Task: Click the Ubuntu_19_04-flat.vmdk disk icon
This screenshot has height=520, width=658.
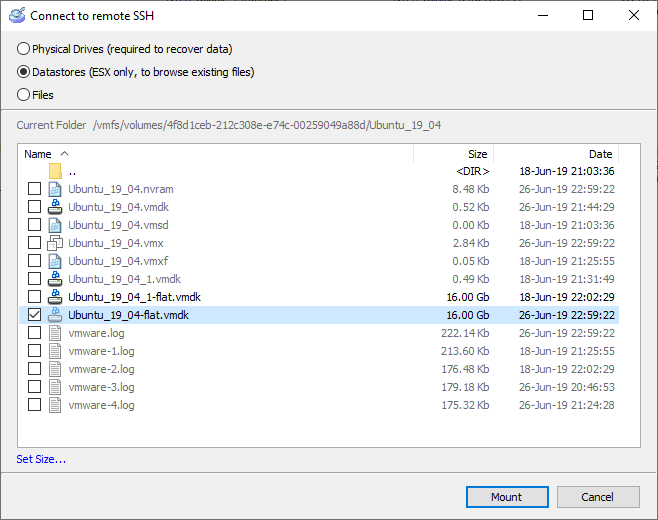Action: point(55,315)
